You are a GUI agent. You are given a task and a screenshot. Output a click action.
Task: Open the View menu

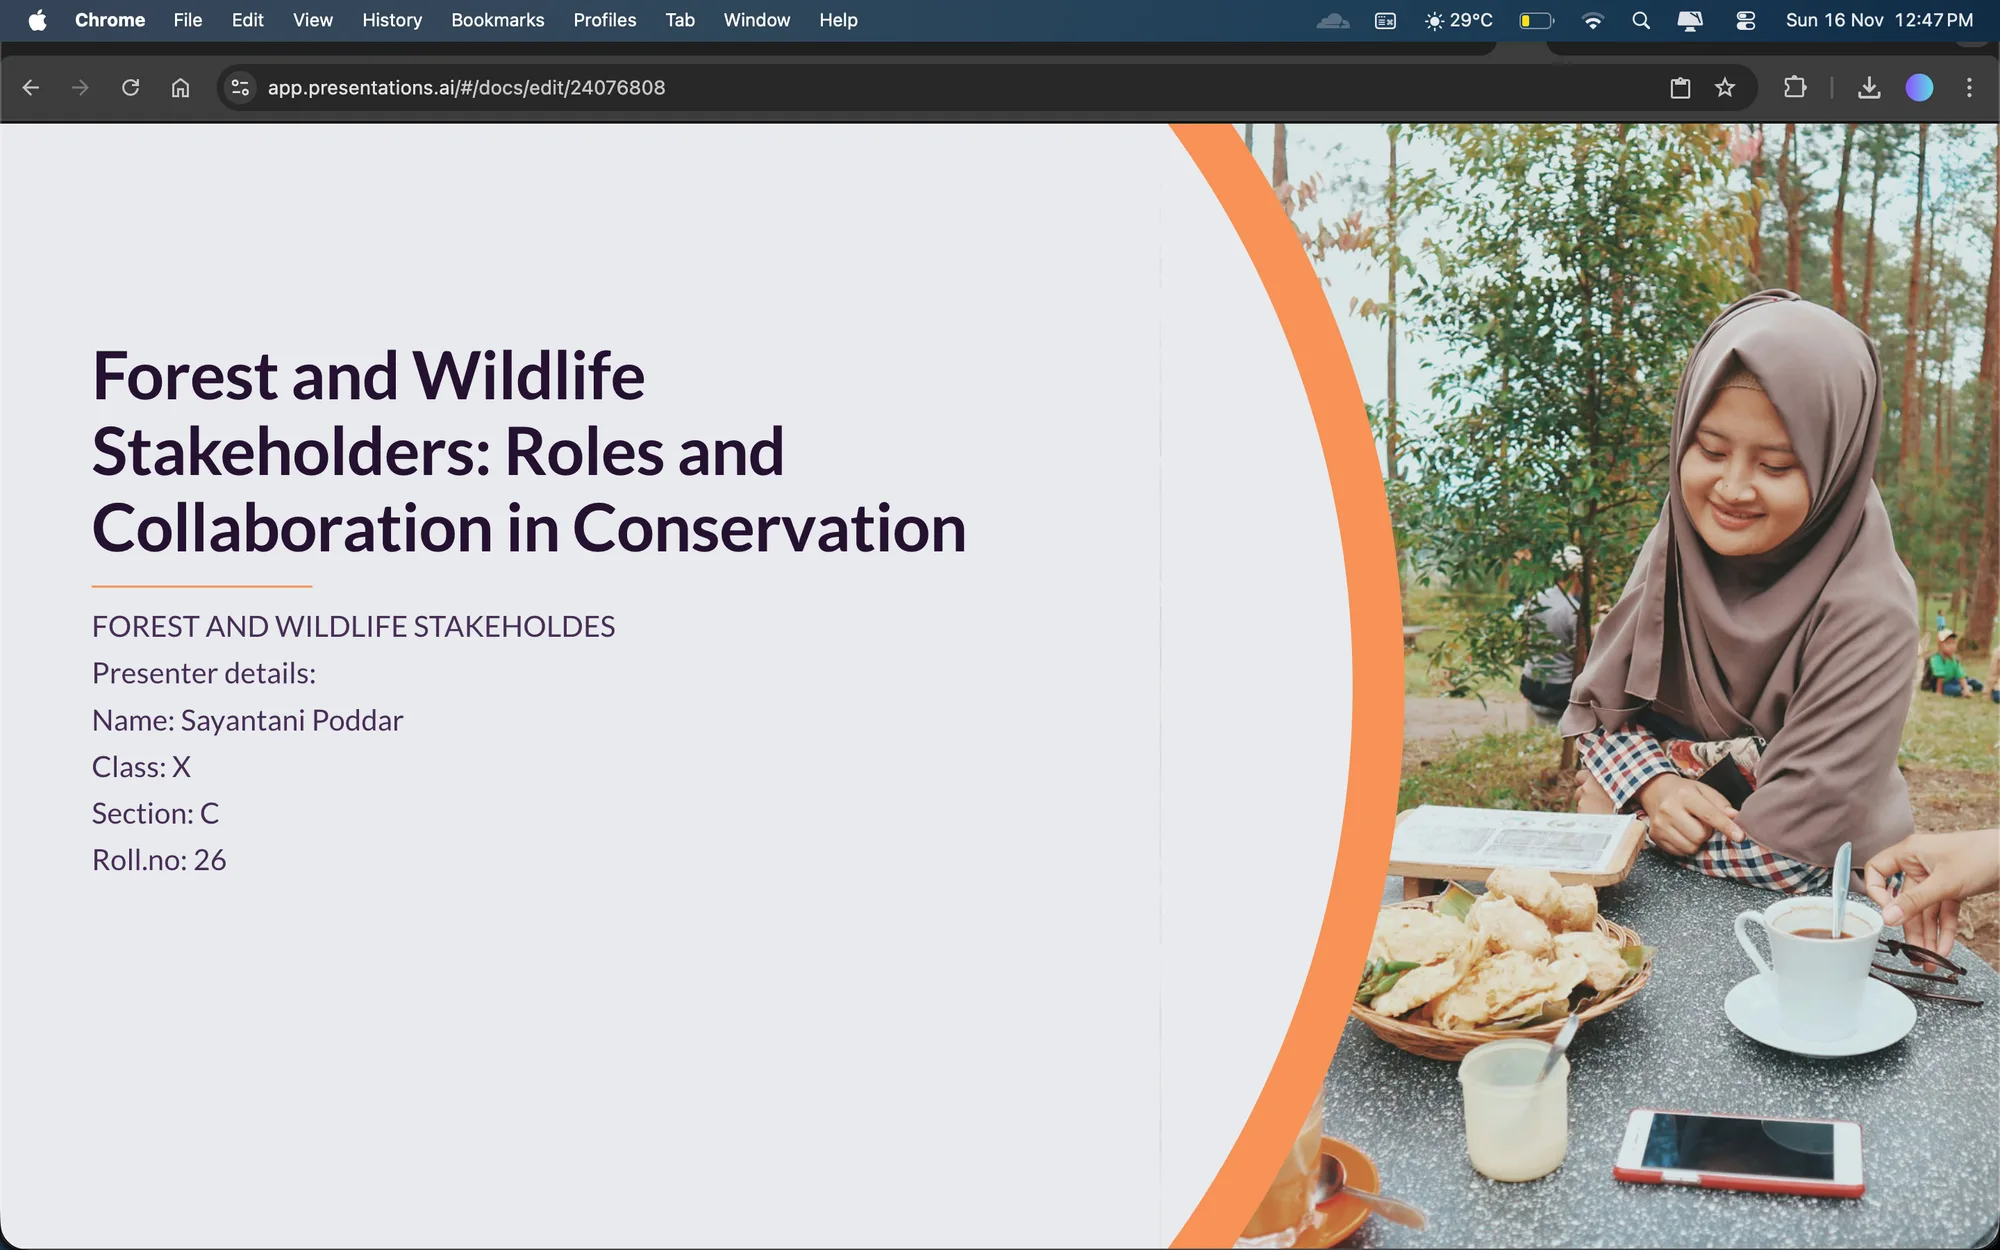tap(313, 20)
